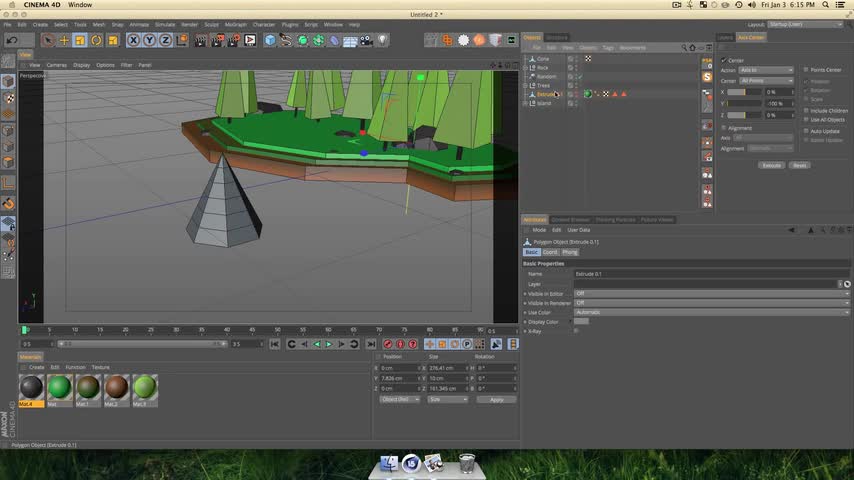
Task: Enable the Points Center checkbox
Action: [806, 70]
